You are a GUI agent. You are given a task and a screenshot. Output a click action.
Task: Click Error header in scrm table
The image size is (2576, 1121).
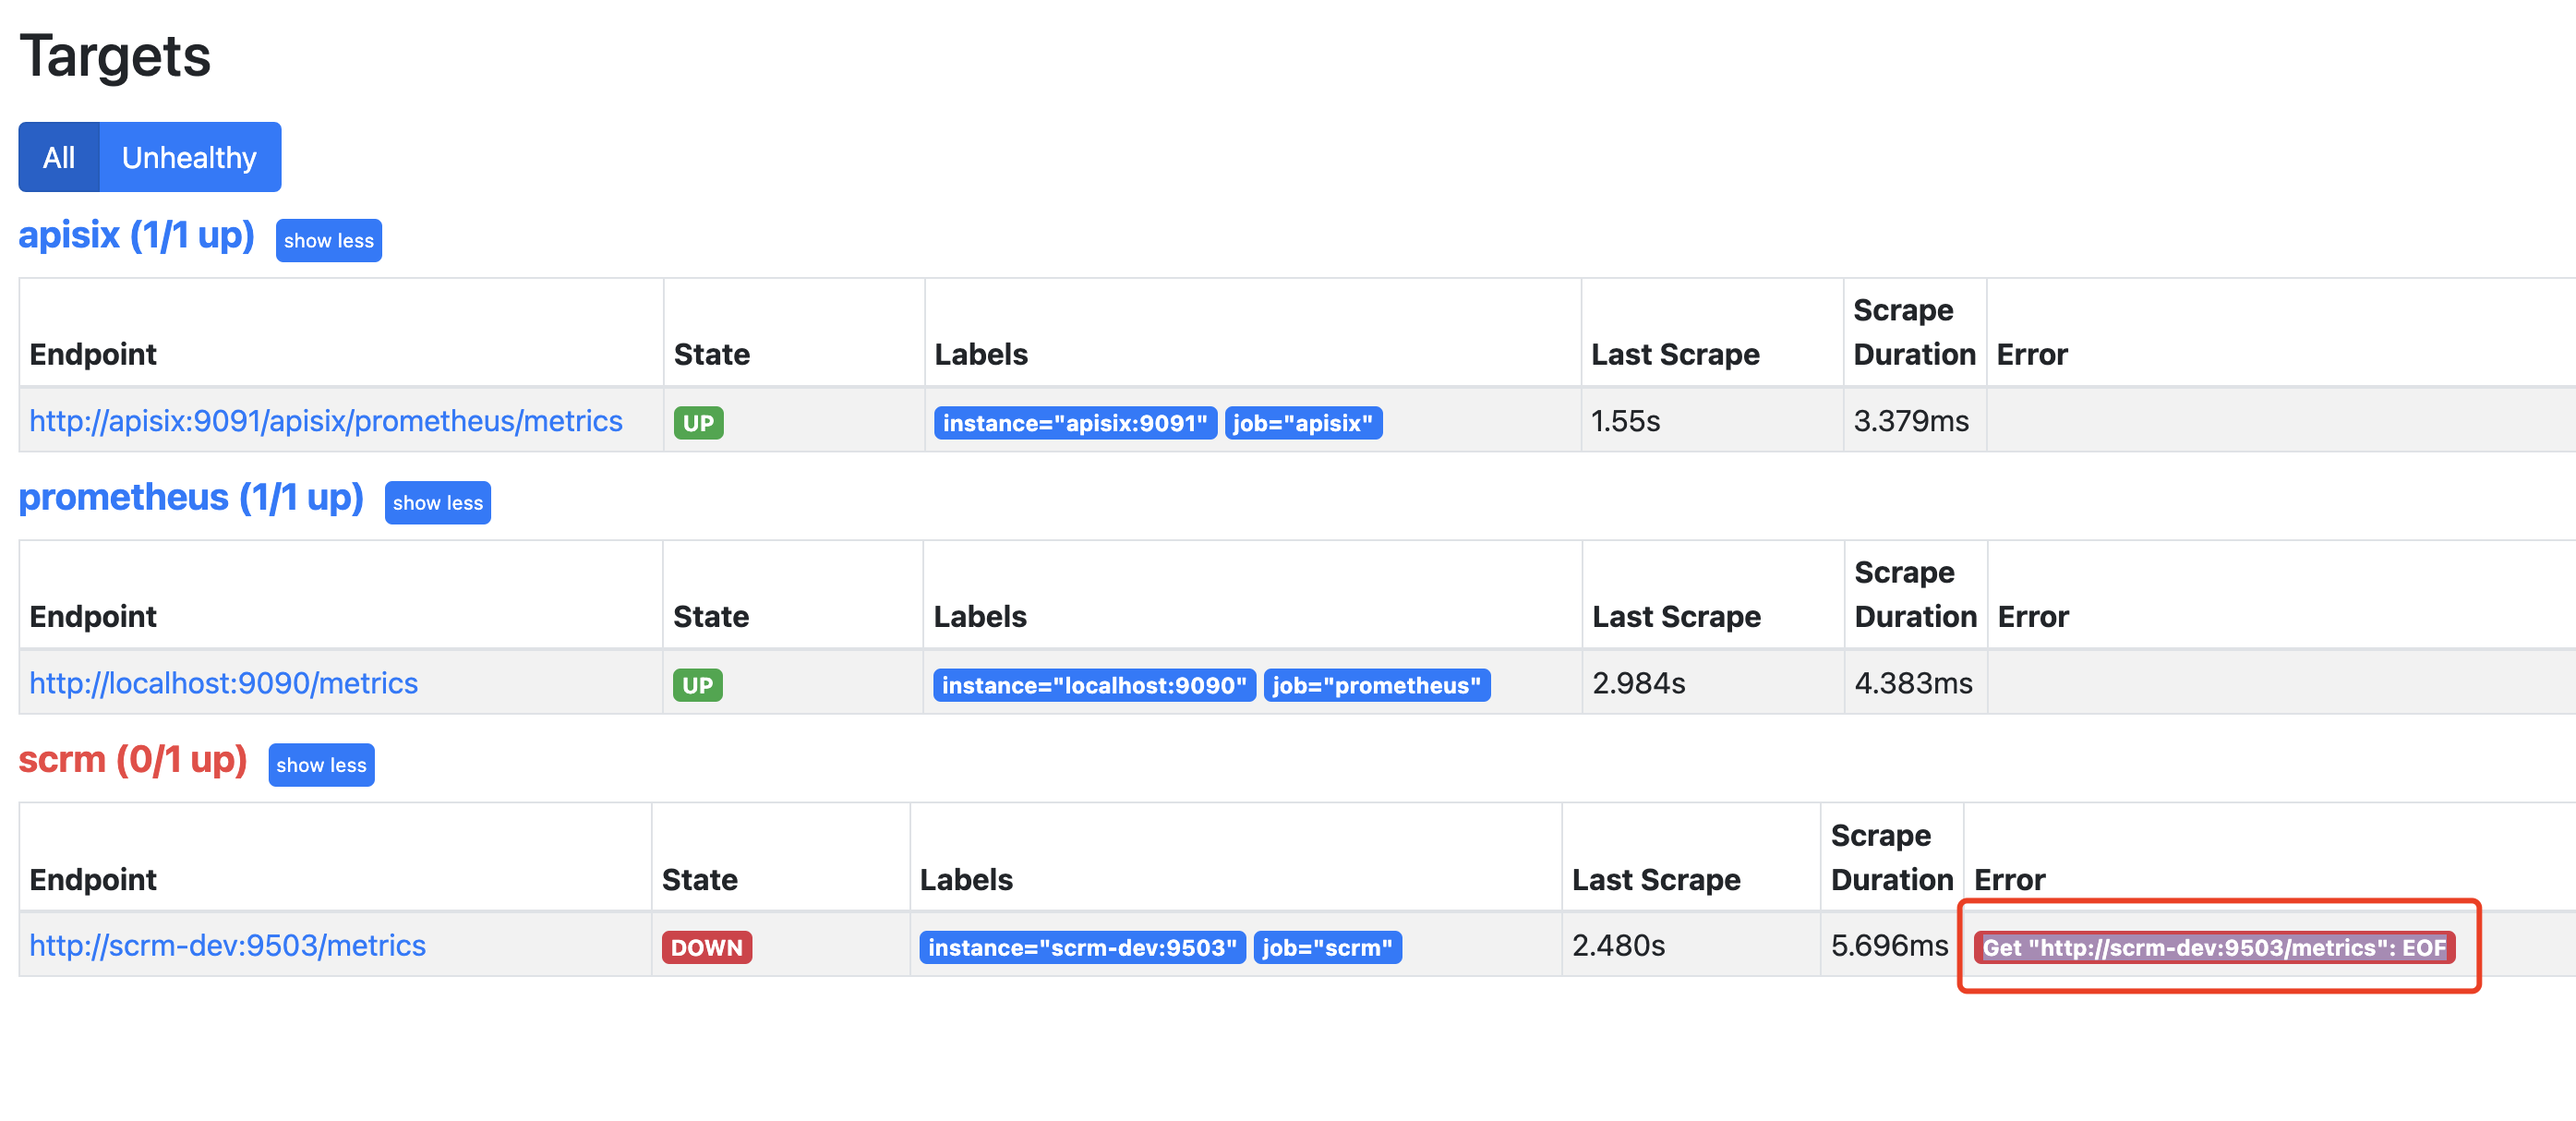point(2009,879)
